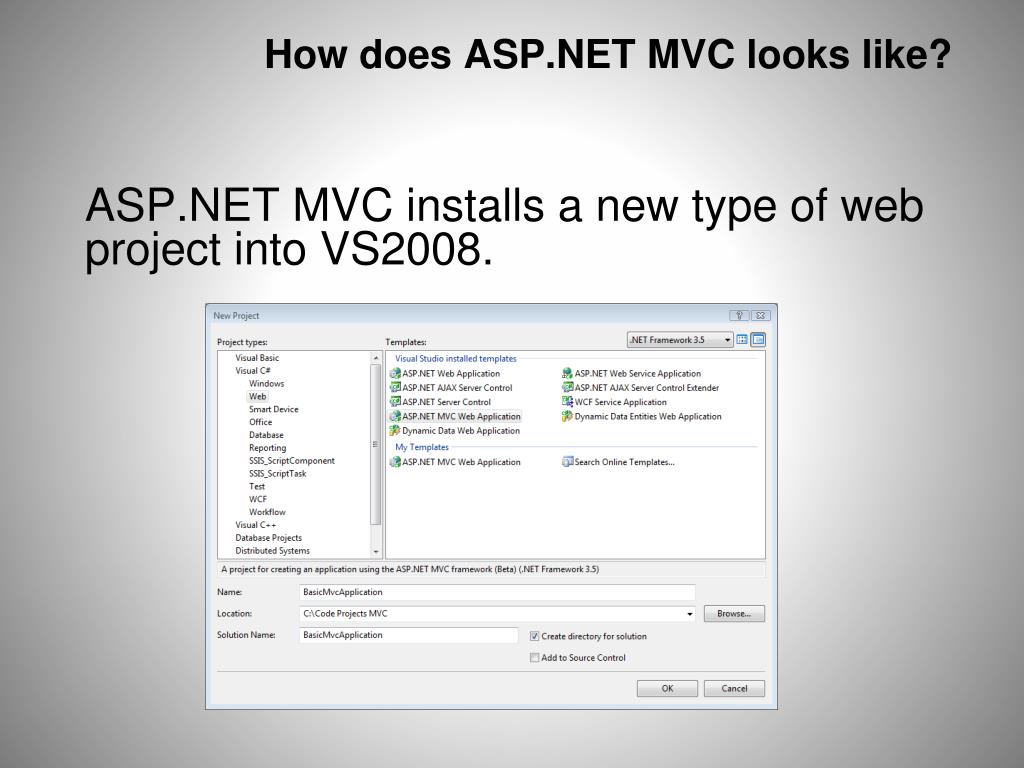The width and height of the screenshot is (1024, 768).
Task: Click the Project types scrollbar thumb
Action: (376, 444)
